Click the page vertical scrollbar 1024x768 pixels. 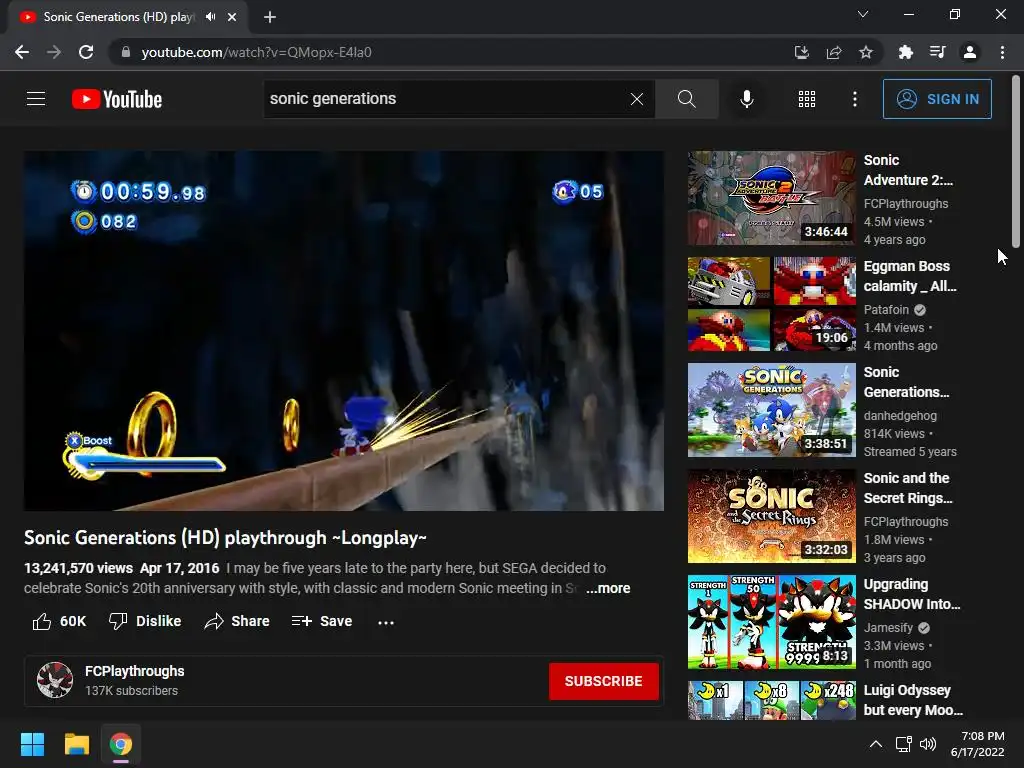[x=1016, y=163]
